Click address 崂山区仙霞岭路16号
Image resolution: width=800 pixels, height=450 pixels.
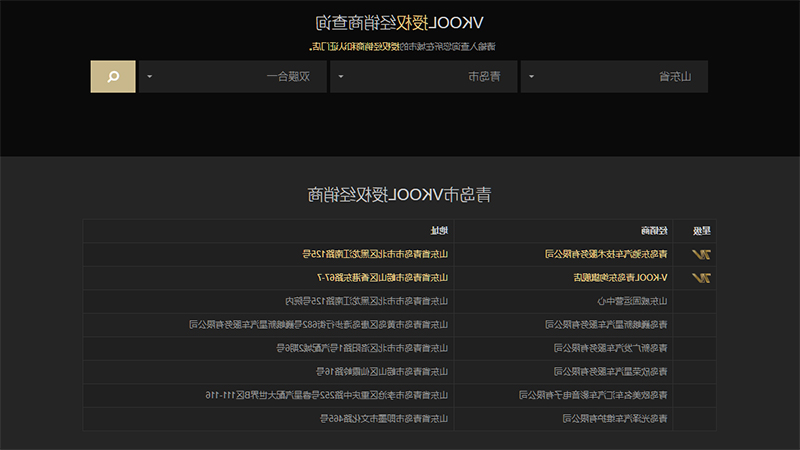[x=382, y=371]
